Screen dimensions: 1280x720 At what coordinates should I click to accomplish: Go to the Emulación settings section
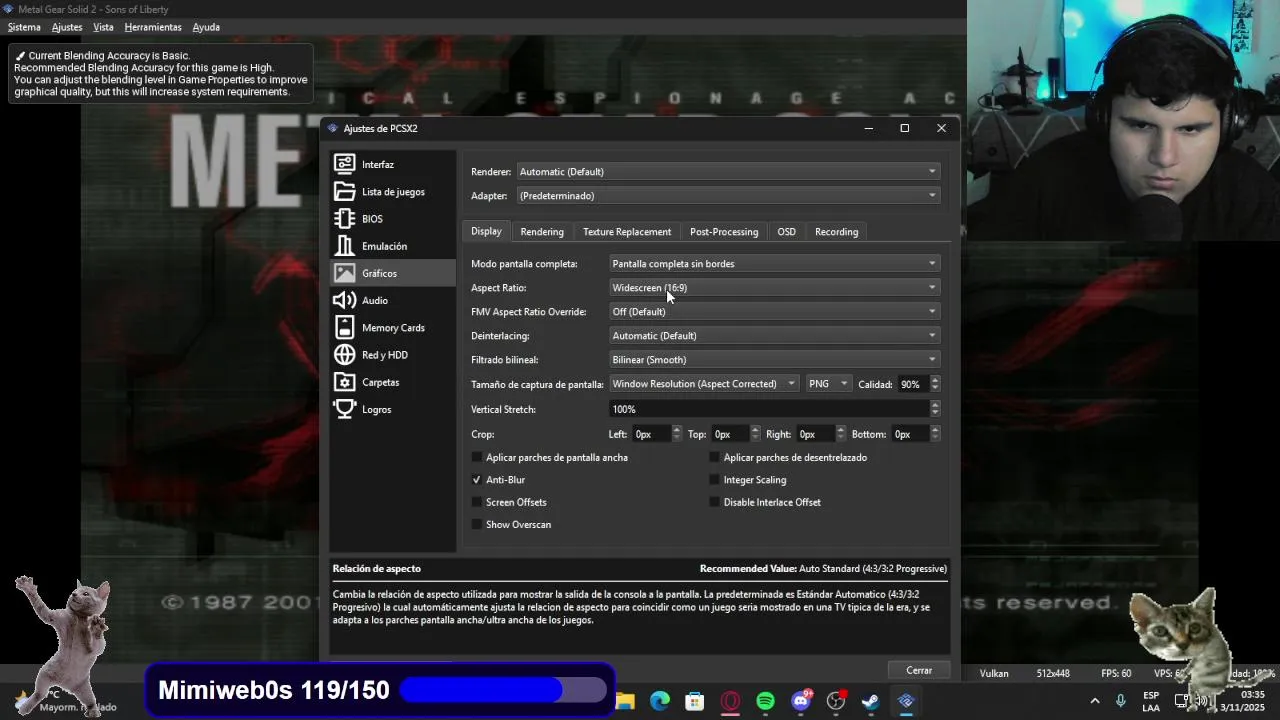[392, 246]
